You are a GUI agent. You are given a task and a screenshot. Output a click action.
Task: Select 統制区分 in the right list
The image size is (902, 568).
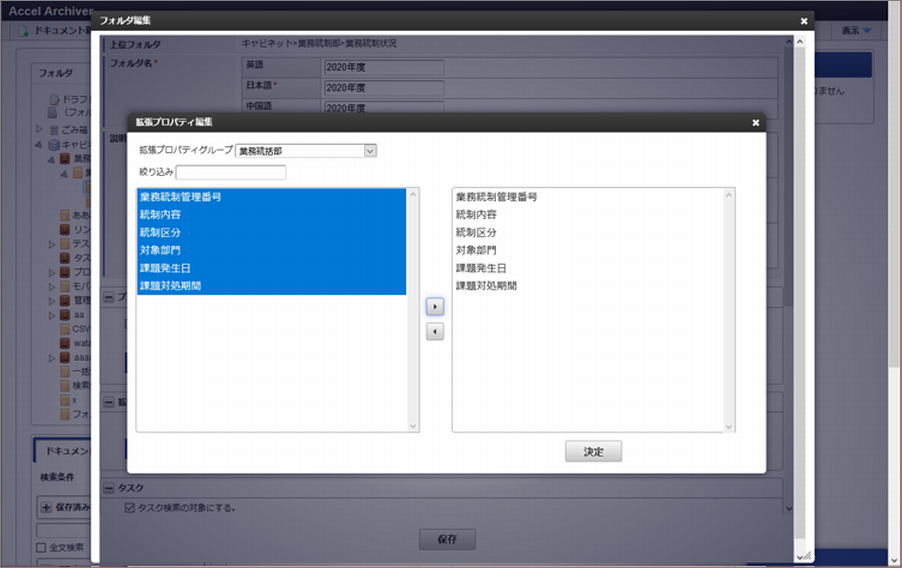point(587,232)
